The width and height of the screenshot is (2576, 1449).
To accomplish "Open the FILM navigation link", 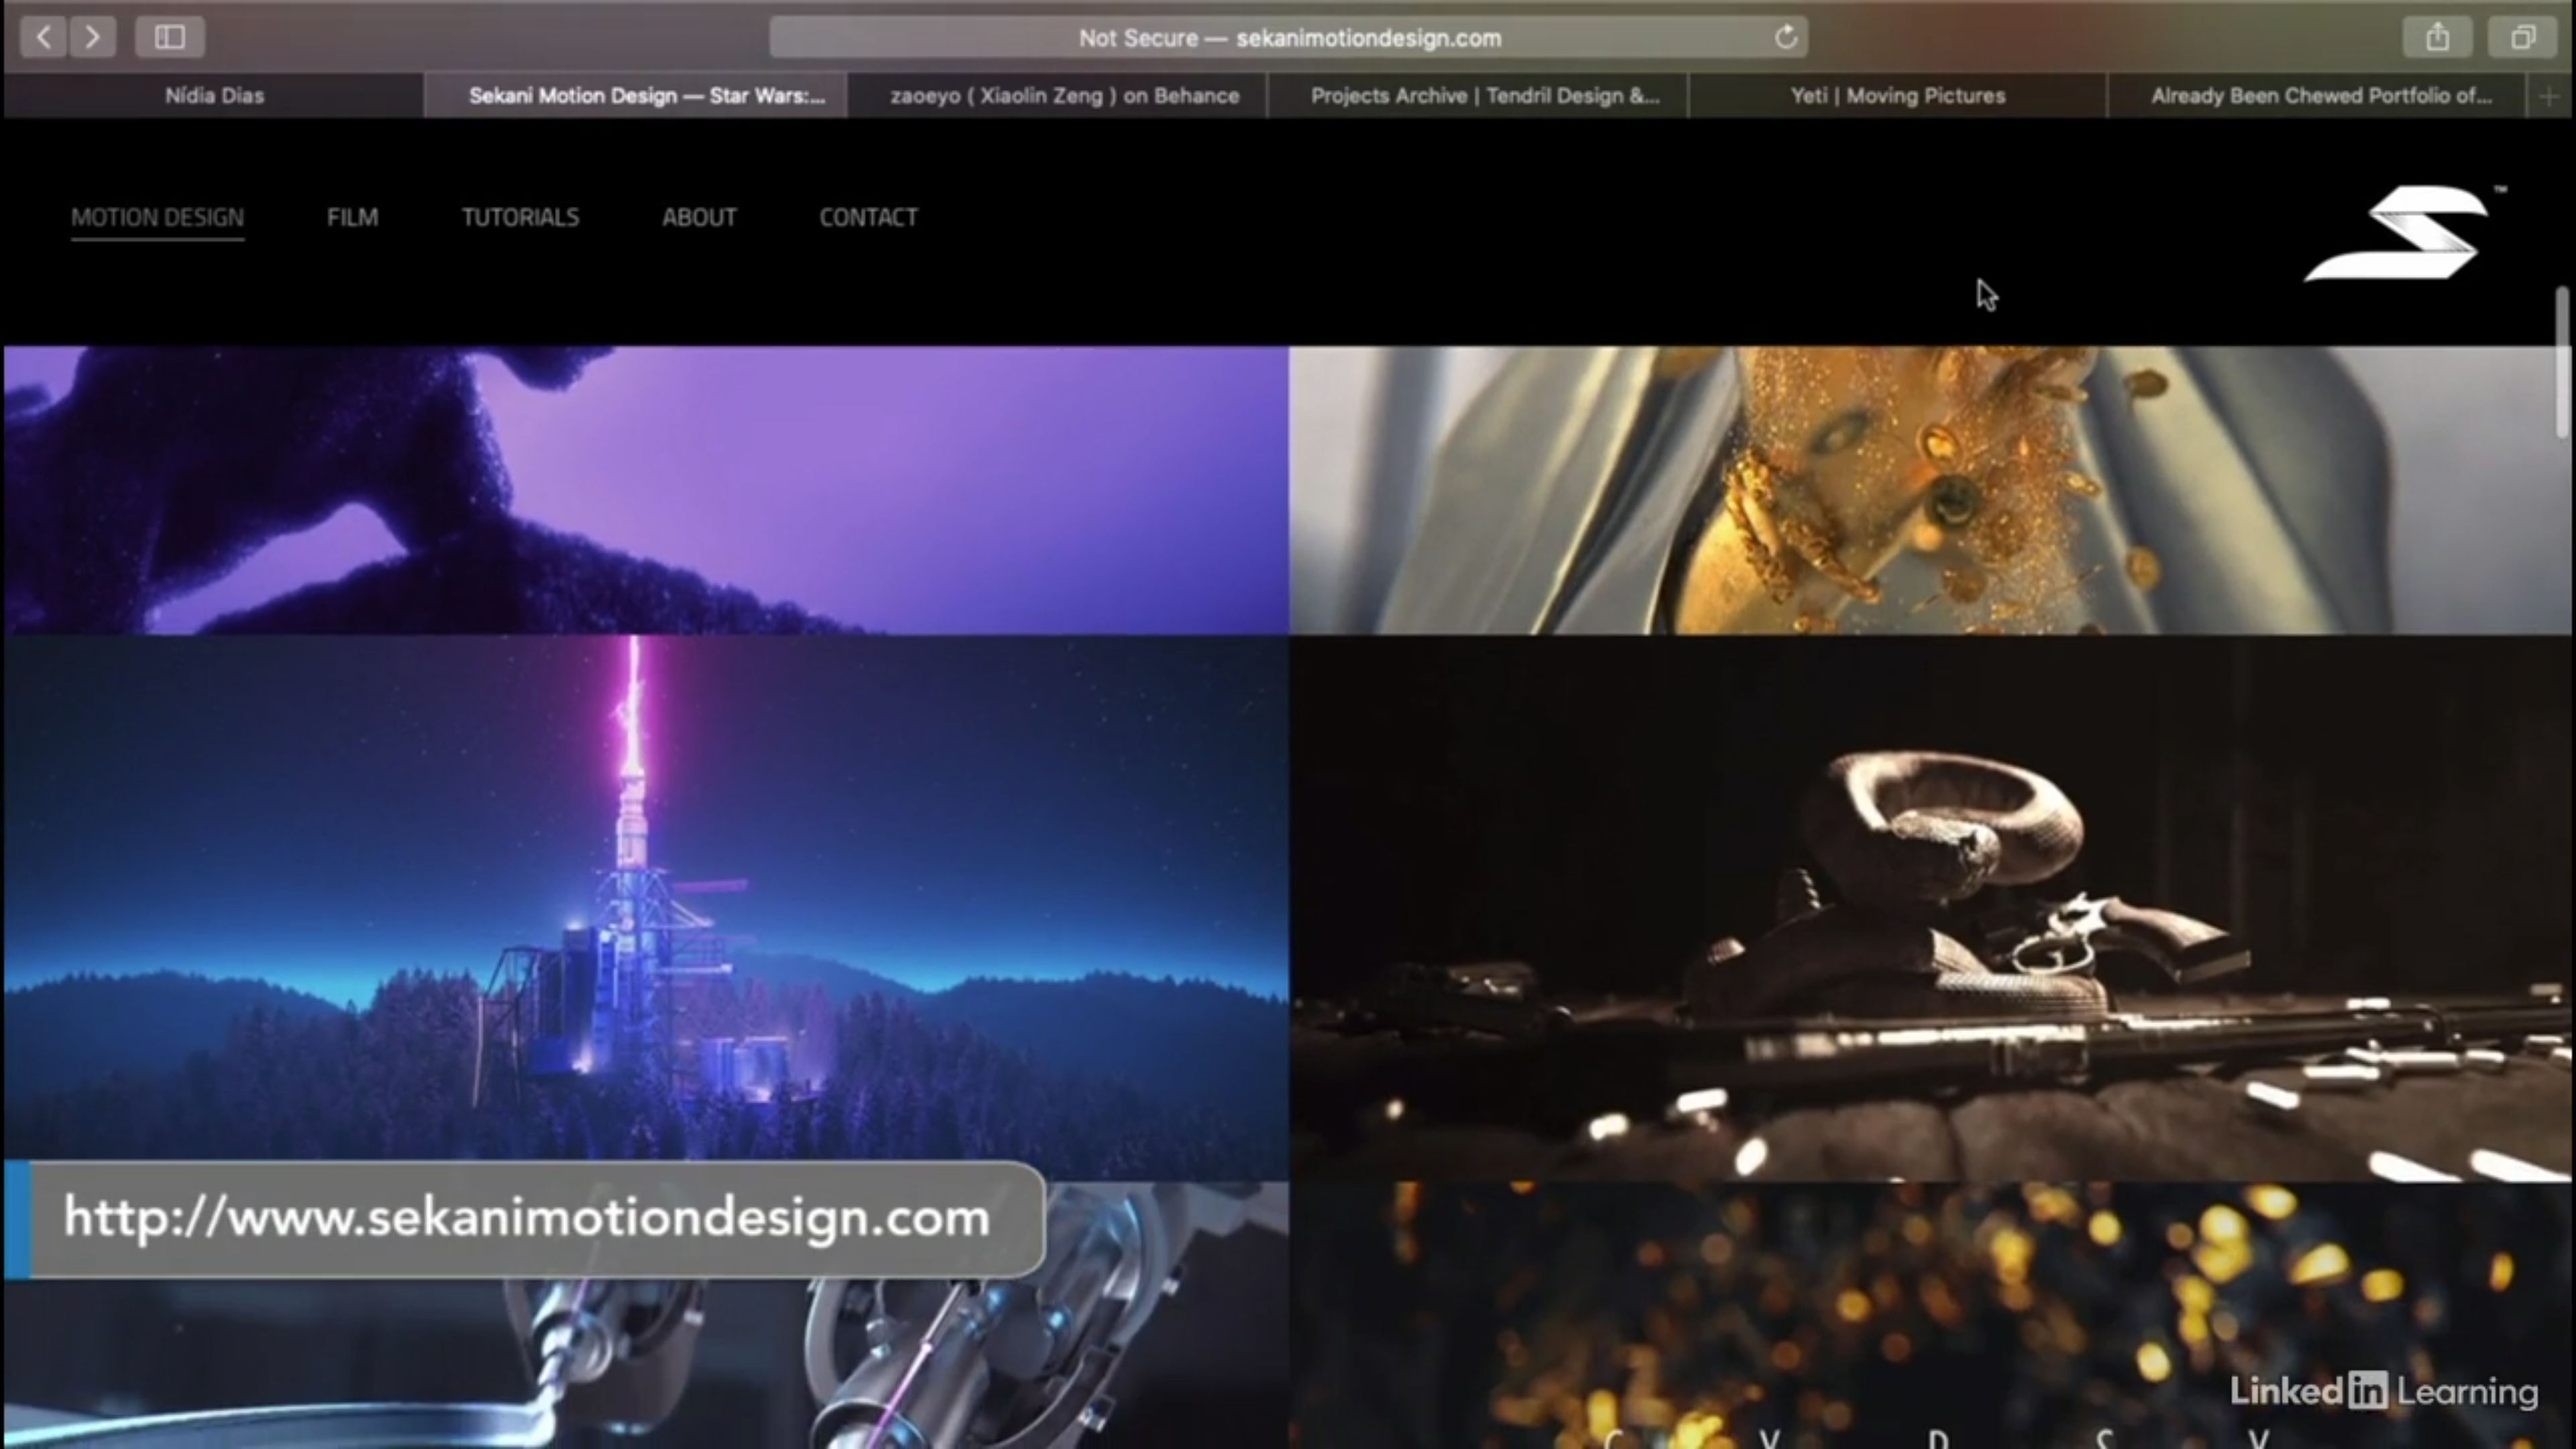I will pyautogui.click(x=352, y=217).
